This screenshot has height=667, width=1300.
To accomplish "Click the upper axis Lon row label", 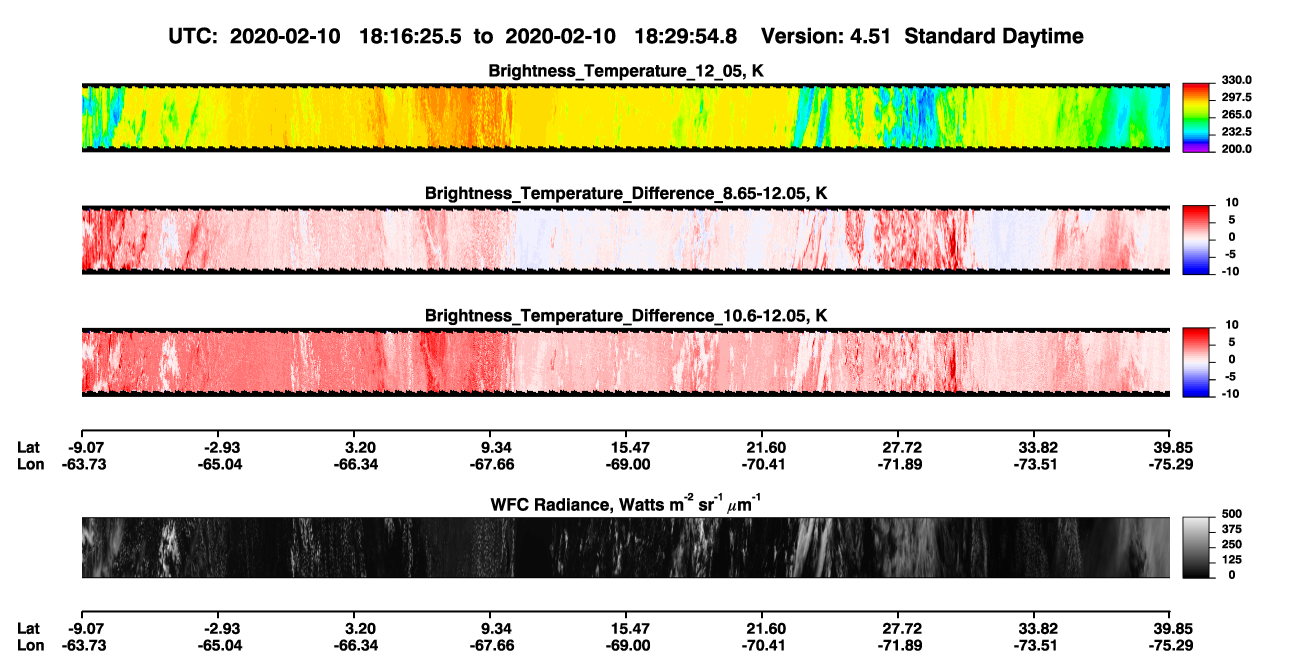I will [30, 464].
